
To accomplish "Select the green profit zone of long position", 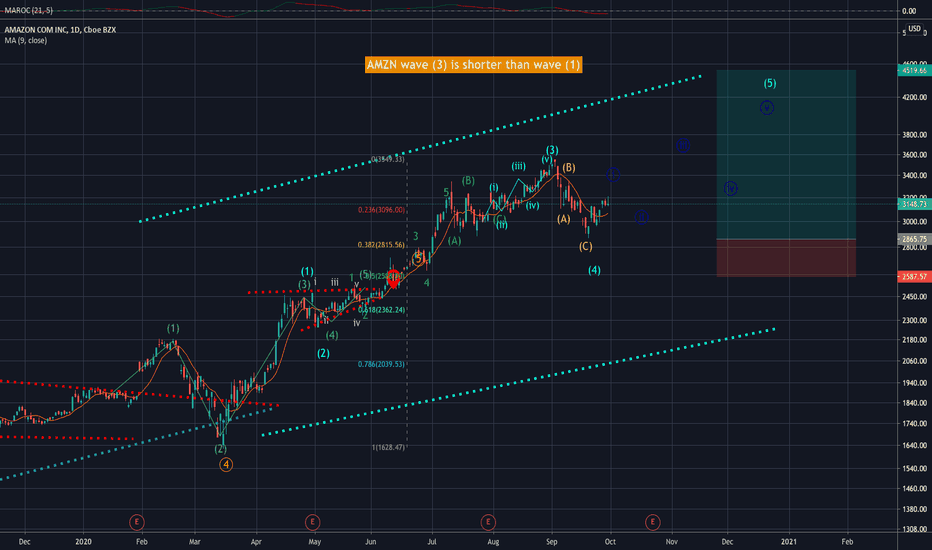I will click(786, 155).
